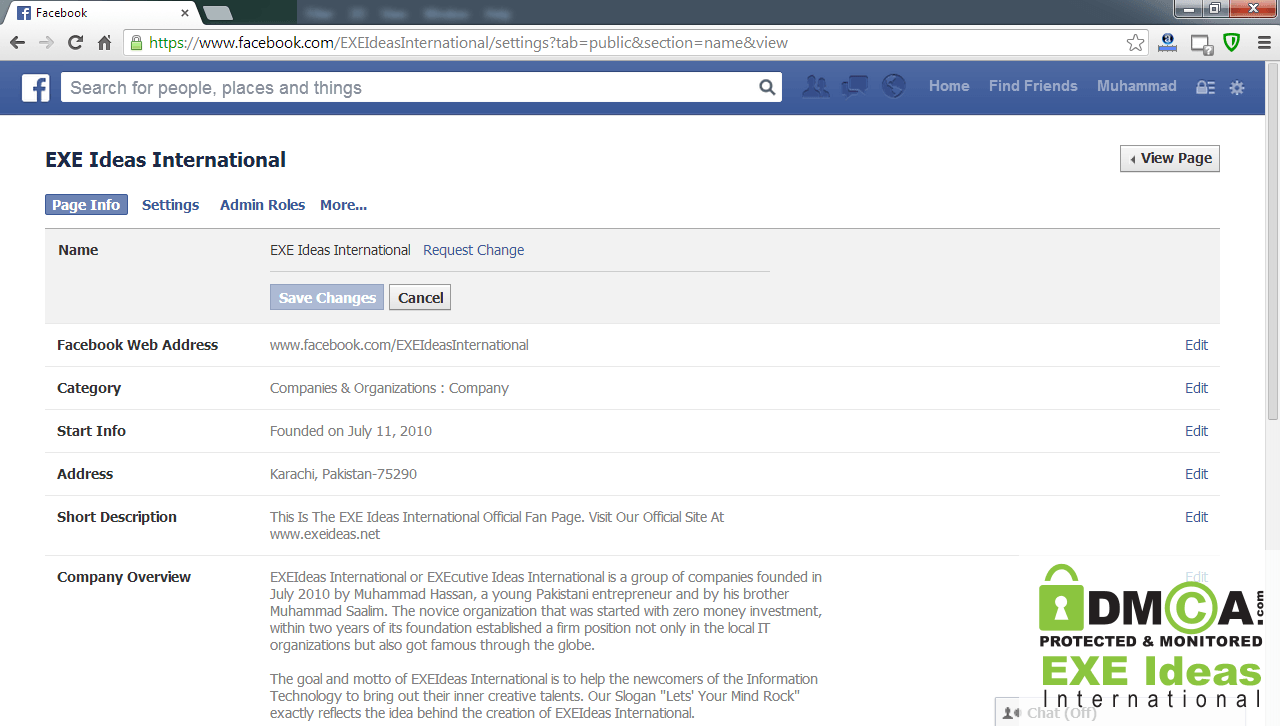Click the account settings gear icon
This screenshot has height=726, width=1280.
click(x=1237, y=88)
